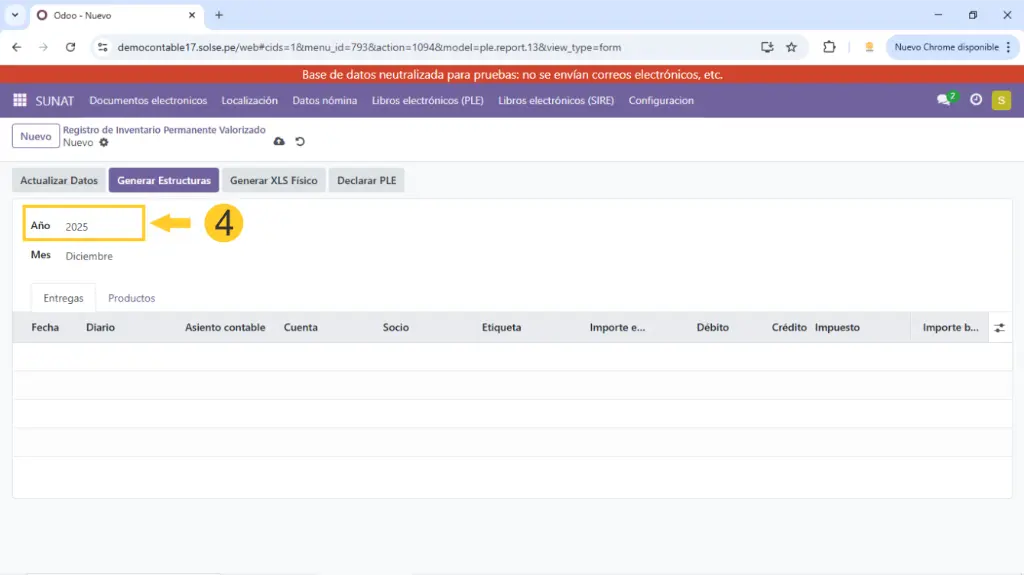The width and height of the screenshot is (1024, 575).
Task: Open the conversations chat icon
Action: pyautogui.click(x=943, y=100)
